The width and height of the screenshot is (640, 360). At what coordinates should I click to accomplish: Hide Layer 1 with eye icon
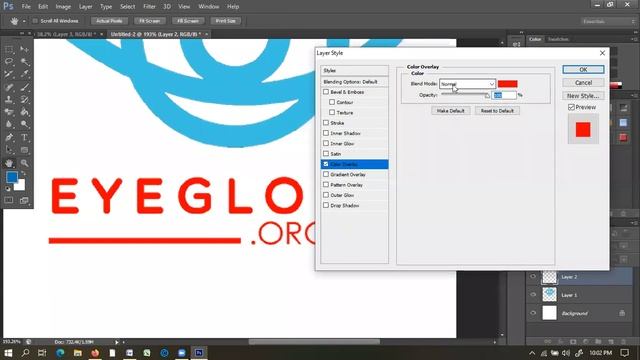coord(533,295)
